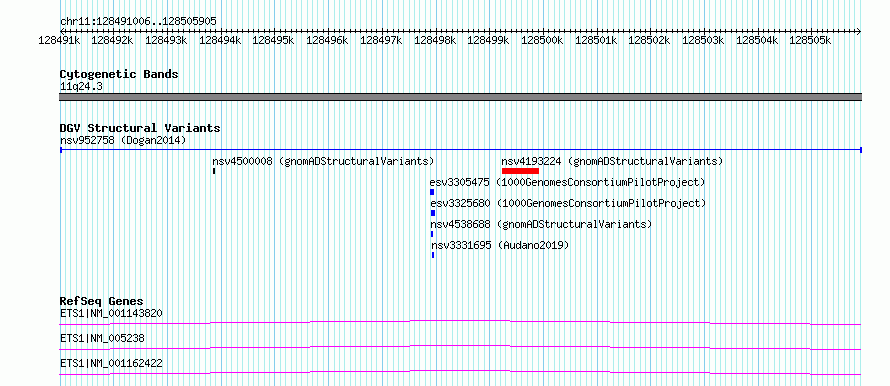This screenshot has height=386, width=890.
Task: Click the 128499k ruler position label
Action: coord(489,40)
